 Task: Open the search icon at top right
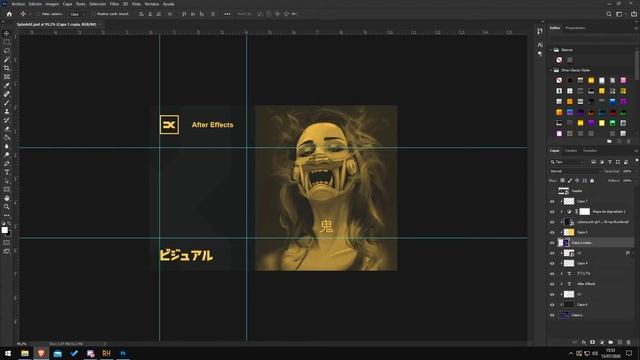click(609, 14)
